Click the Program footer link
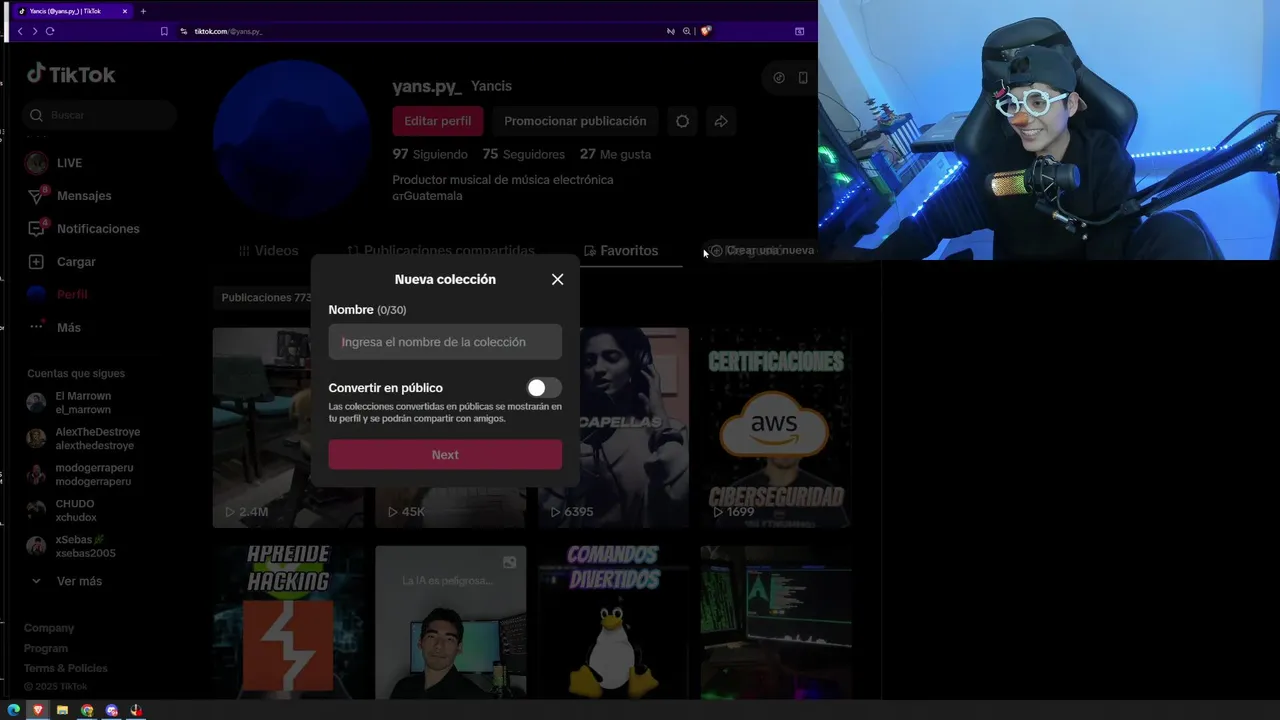The height and width of the screenshot is (720, 1280). click(x=46, y=648)
